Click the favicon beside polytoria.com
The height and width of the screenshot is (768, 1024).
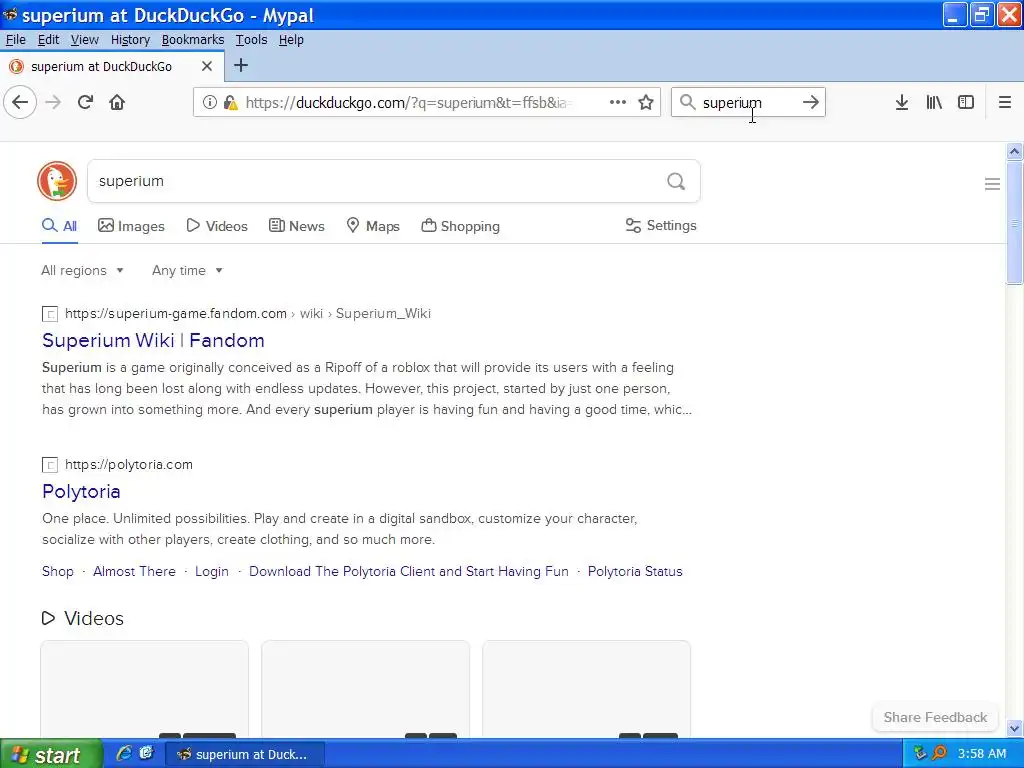pyautogui.click(x=50, y=465)
